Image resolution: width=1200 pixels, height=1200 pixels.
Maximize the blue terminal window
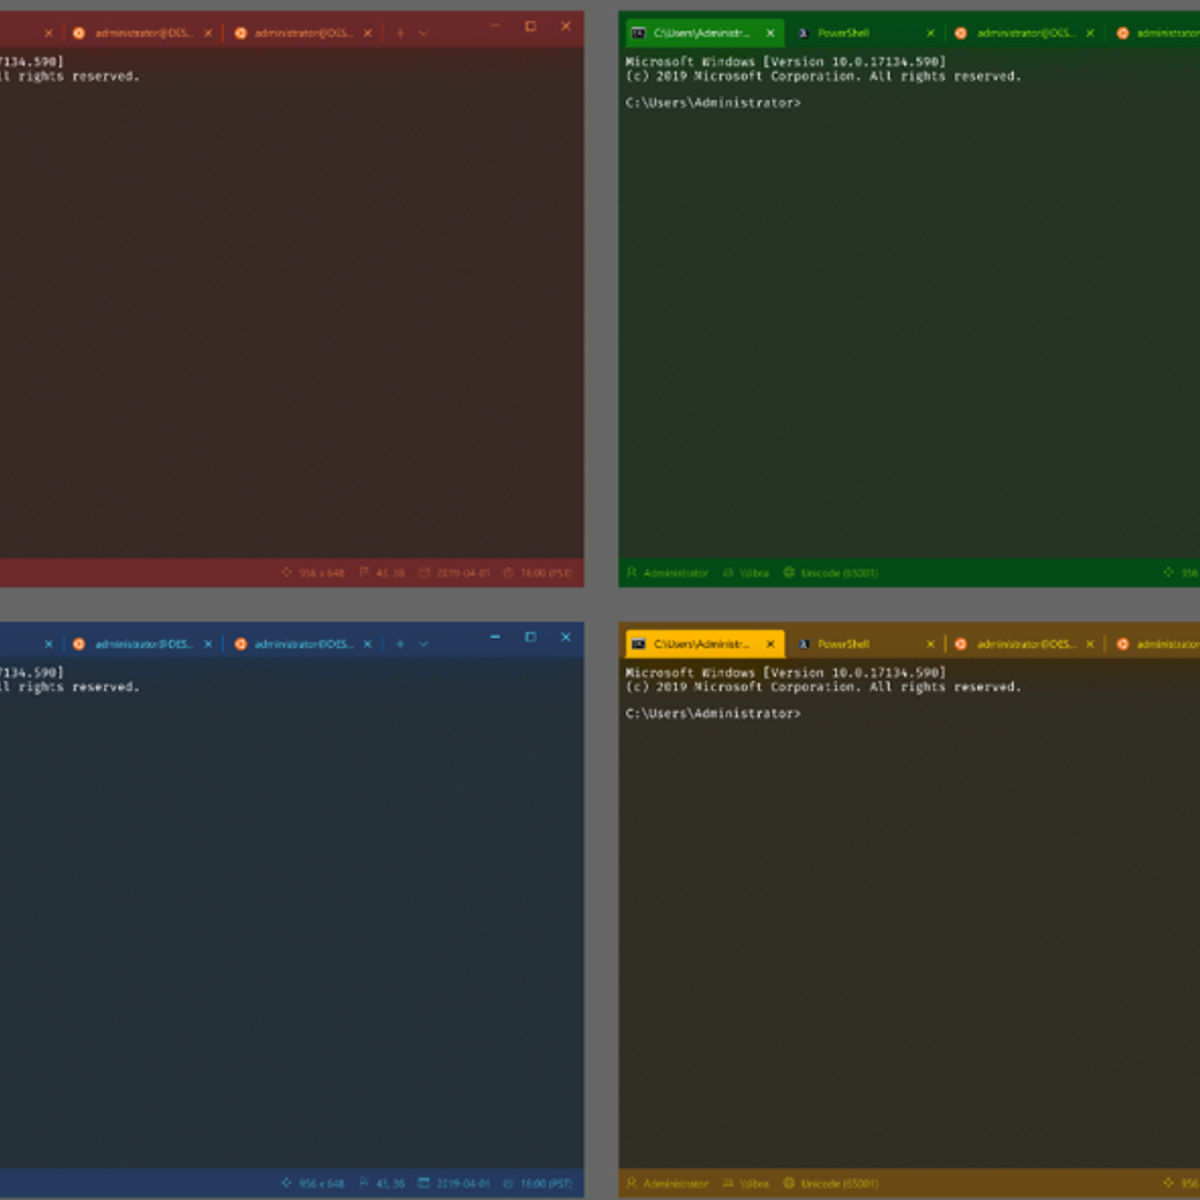point(530,637)
